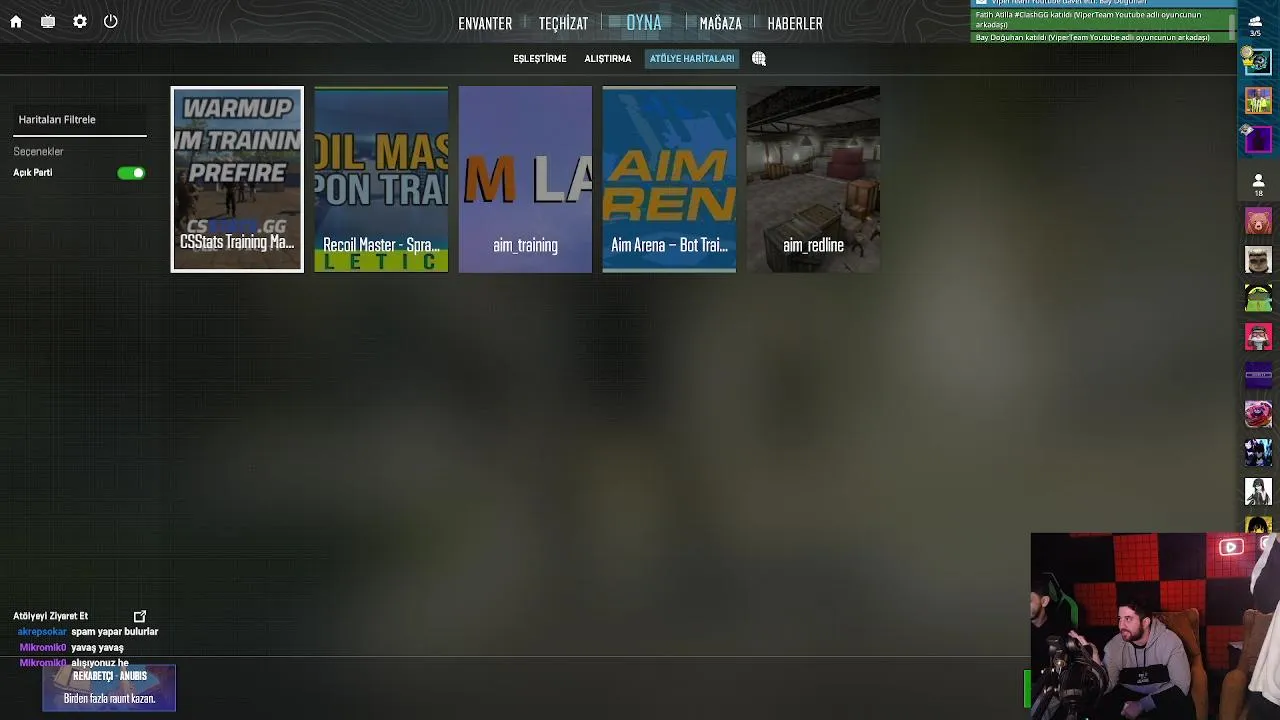The height and width of the screenshot is (720, 1280).
Task: Select the CSStats Training Map card
Action: coord(237,179)
